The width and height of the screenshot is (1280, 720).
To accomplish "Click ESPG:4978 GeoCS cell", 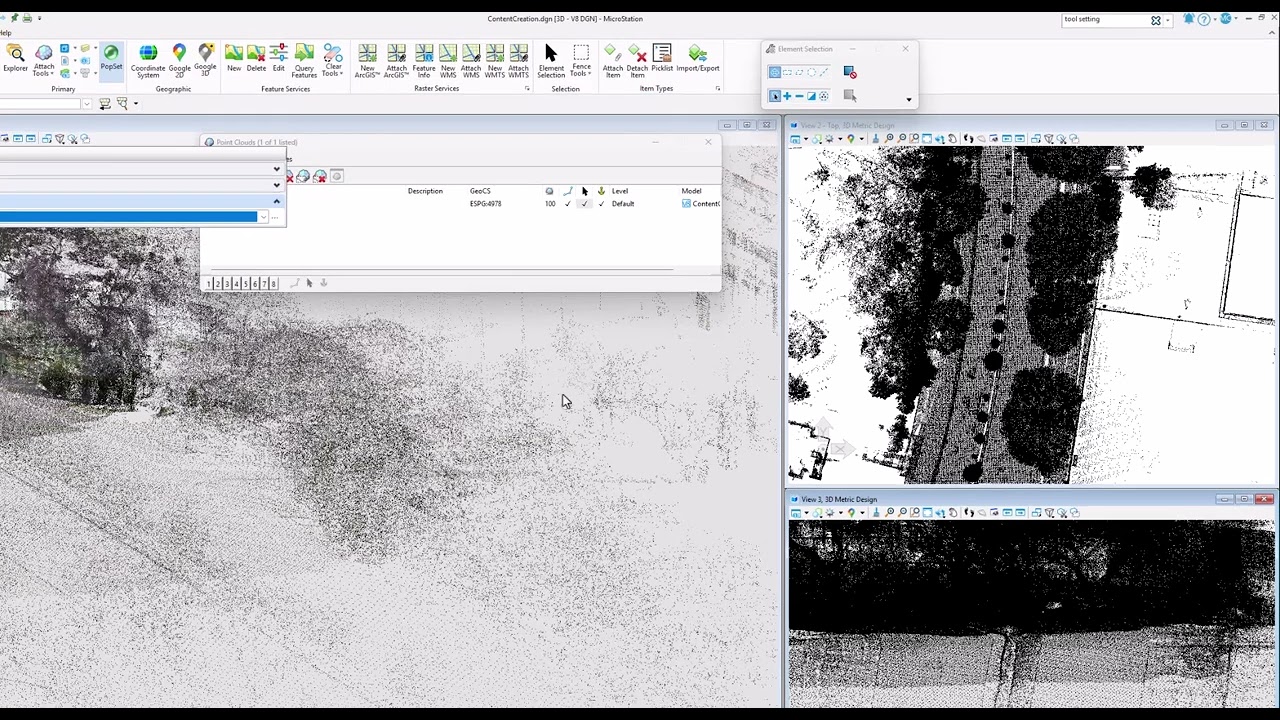I will (485, 204).
